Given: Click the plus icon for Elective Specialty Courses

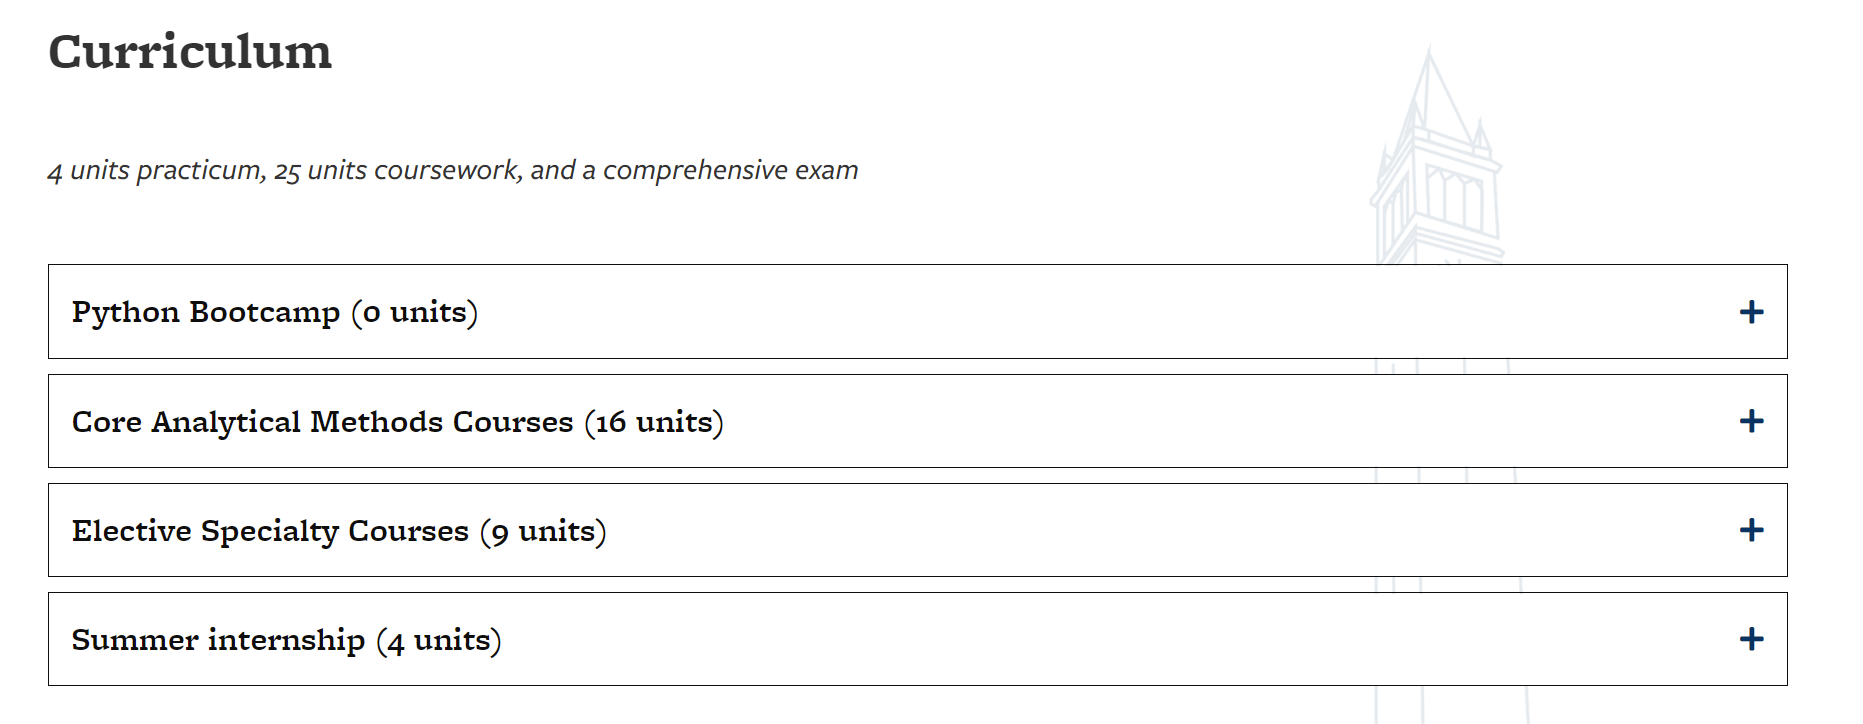Looking at the screenshot, I should tap(1751, 530).
